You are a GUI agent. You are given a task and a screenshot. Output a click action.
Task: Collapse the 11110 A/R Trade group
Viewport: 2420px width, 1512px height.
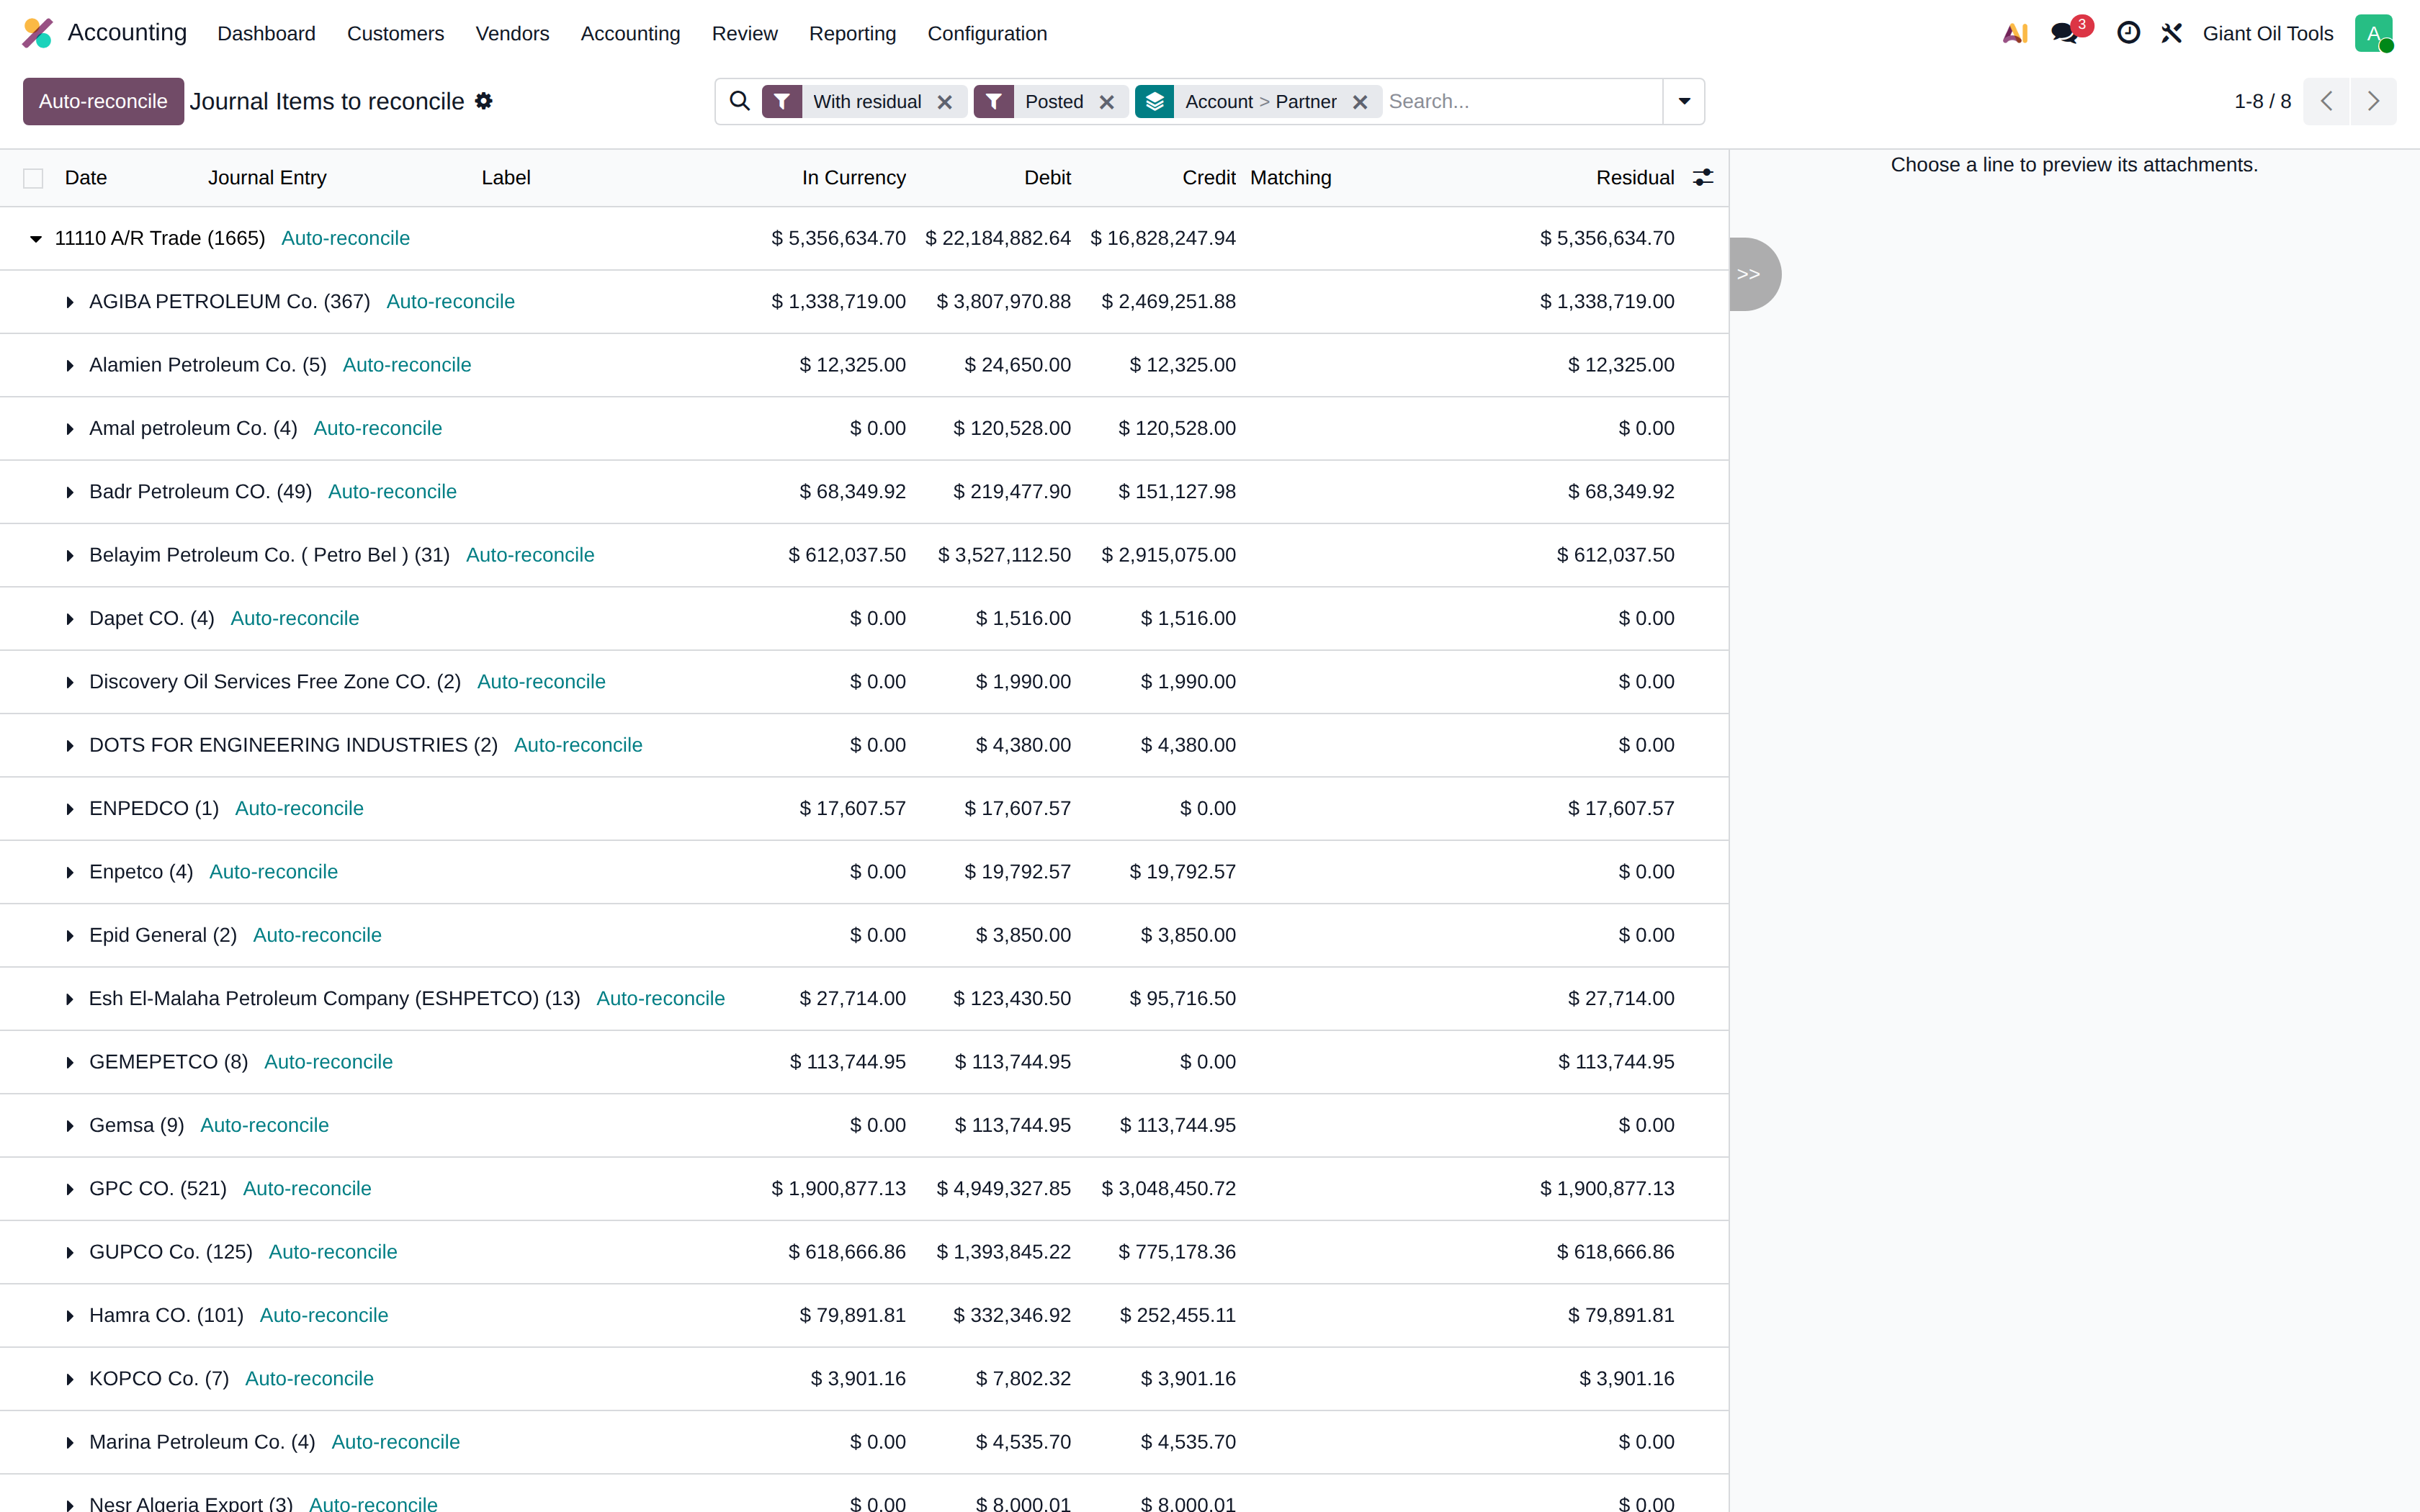36,239
